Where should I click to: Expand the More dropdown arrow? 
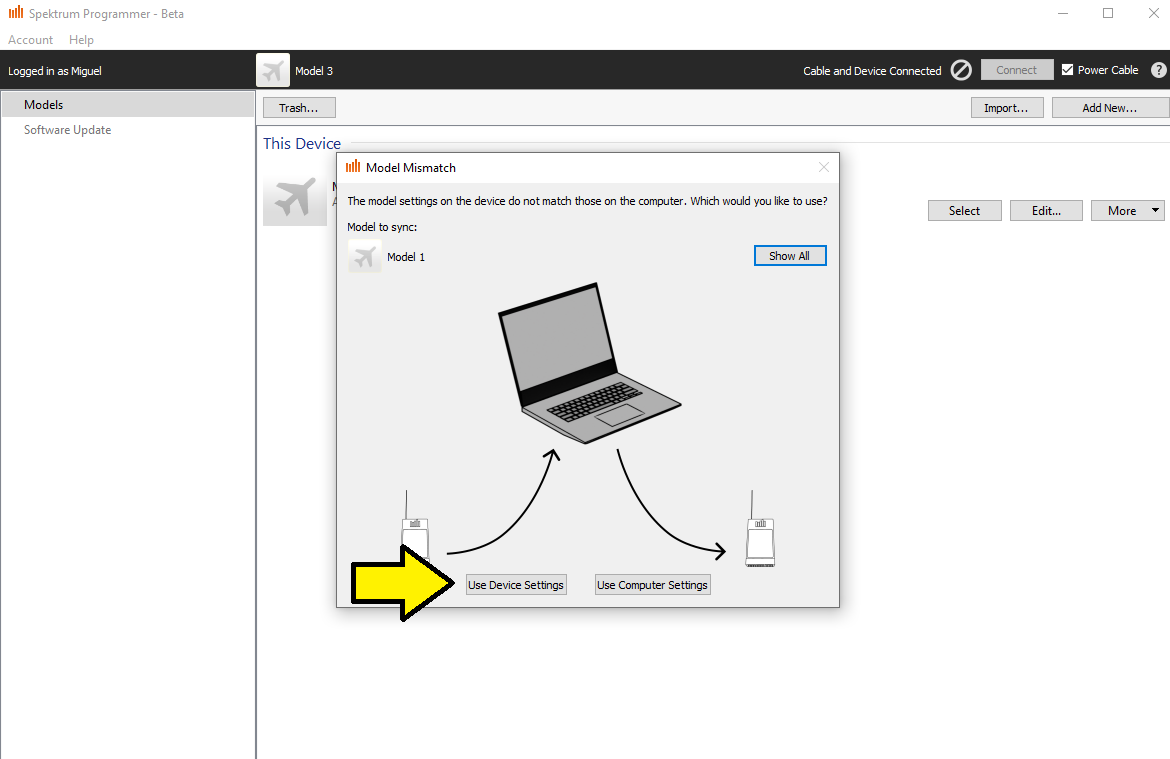click(1156, 211)
